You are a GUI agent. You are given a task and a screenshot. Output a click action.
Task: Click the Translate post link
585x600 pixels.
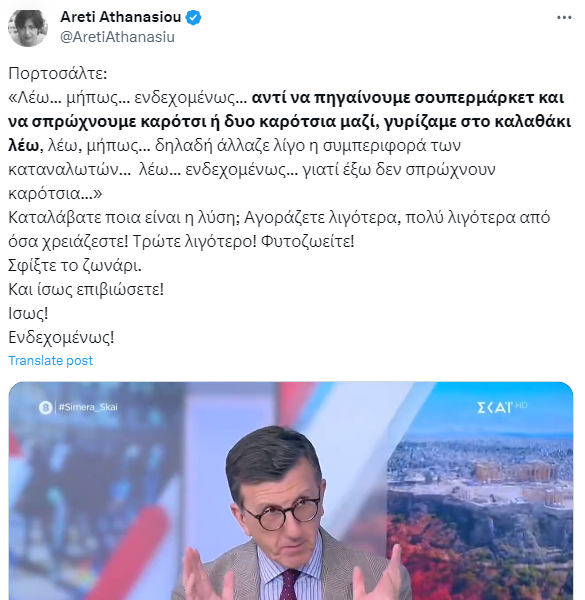(x=51, y=360)
